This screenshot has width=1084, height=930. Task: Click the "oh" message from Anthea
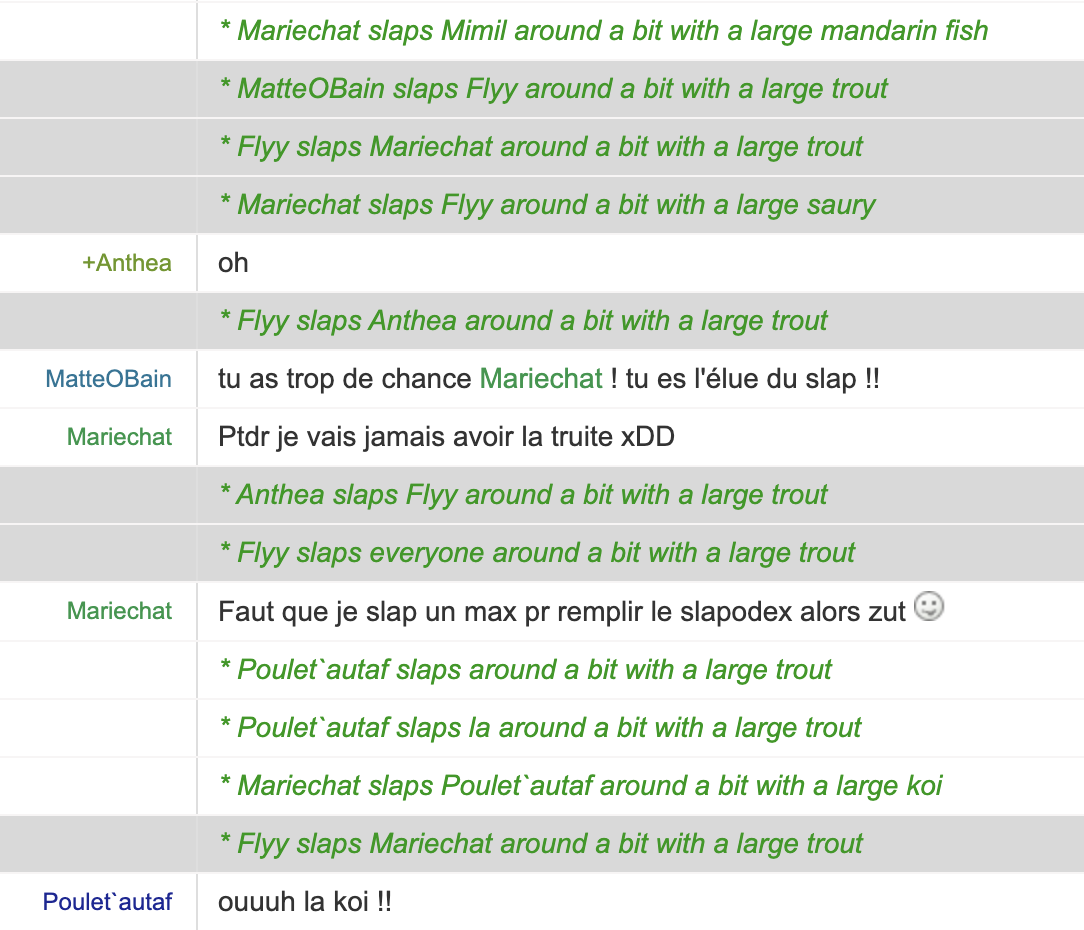(x=233, y=263)
